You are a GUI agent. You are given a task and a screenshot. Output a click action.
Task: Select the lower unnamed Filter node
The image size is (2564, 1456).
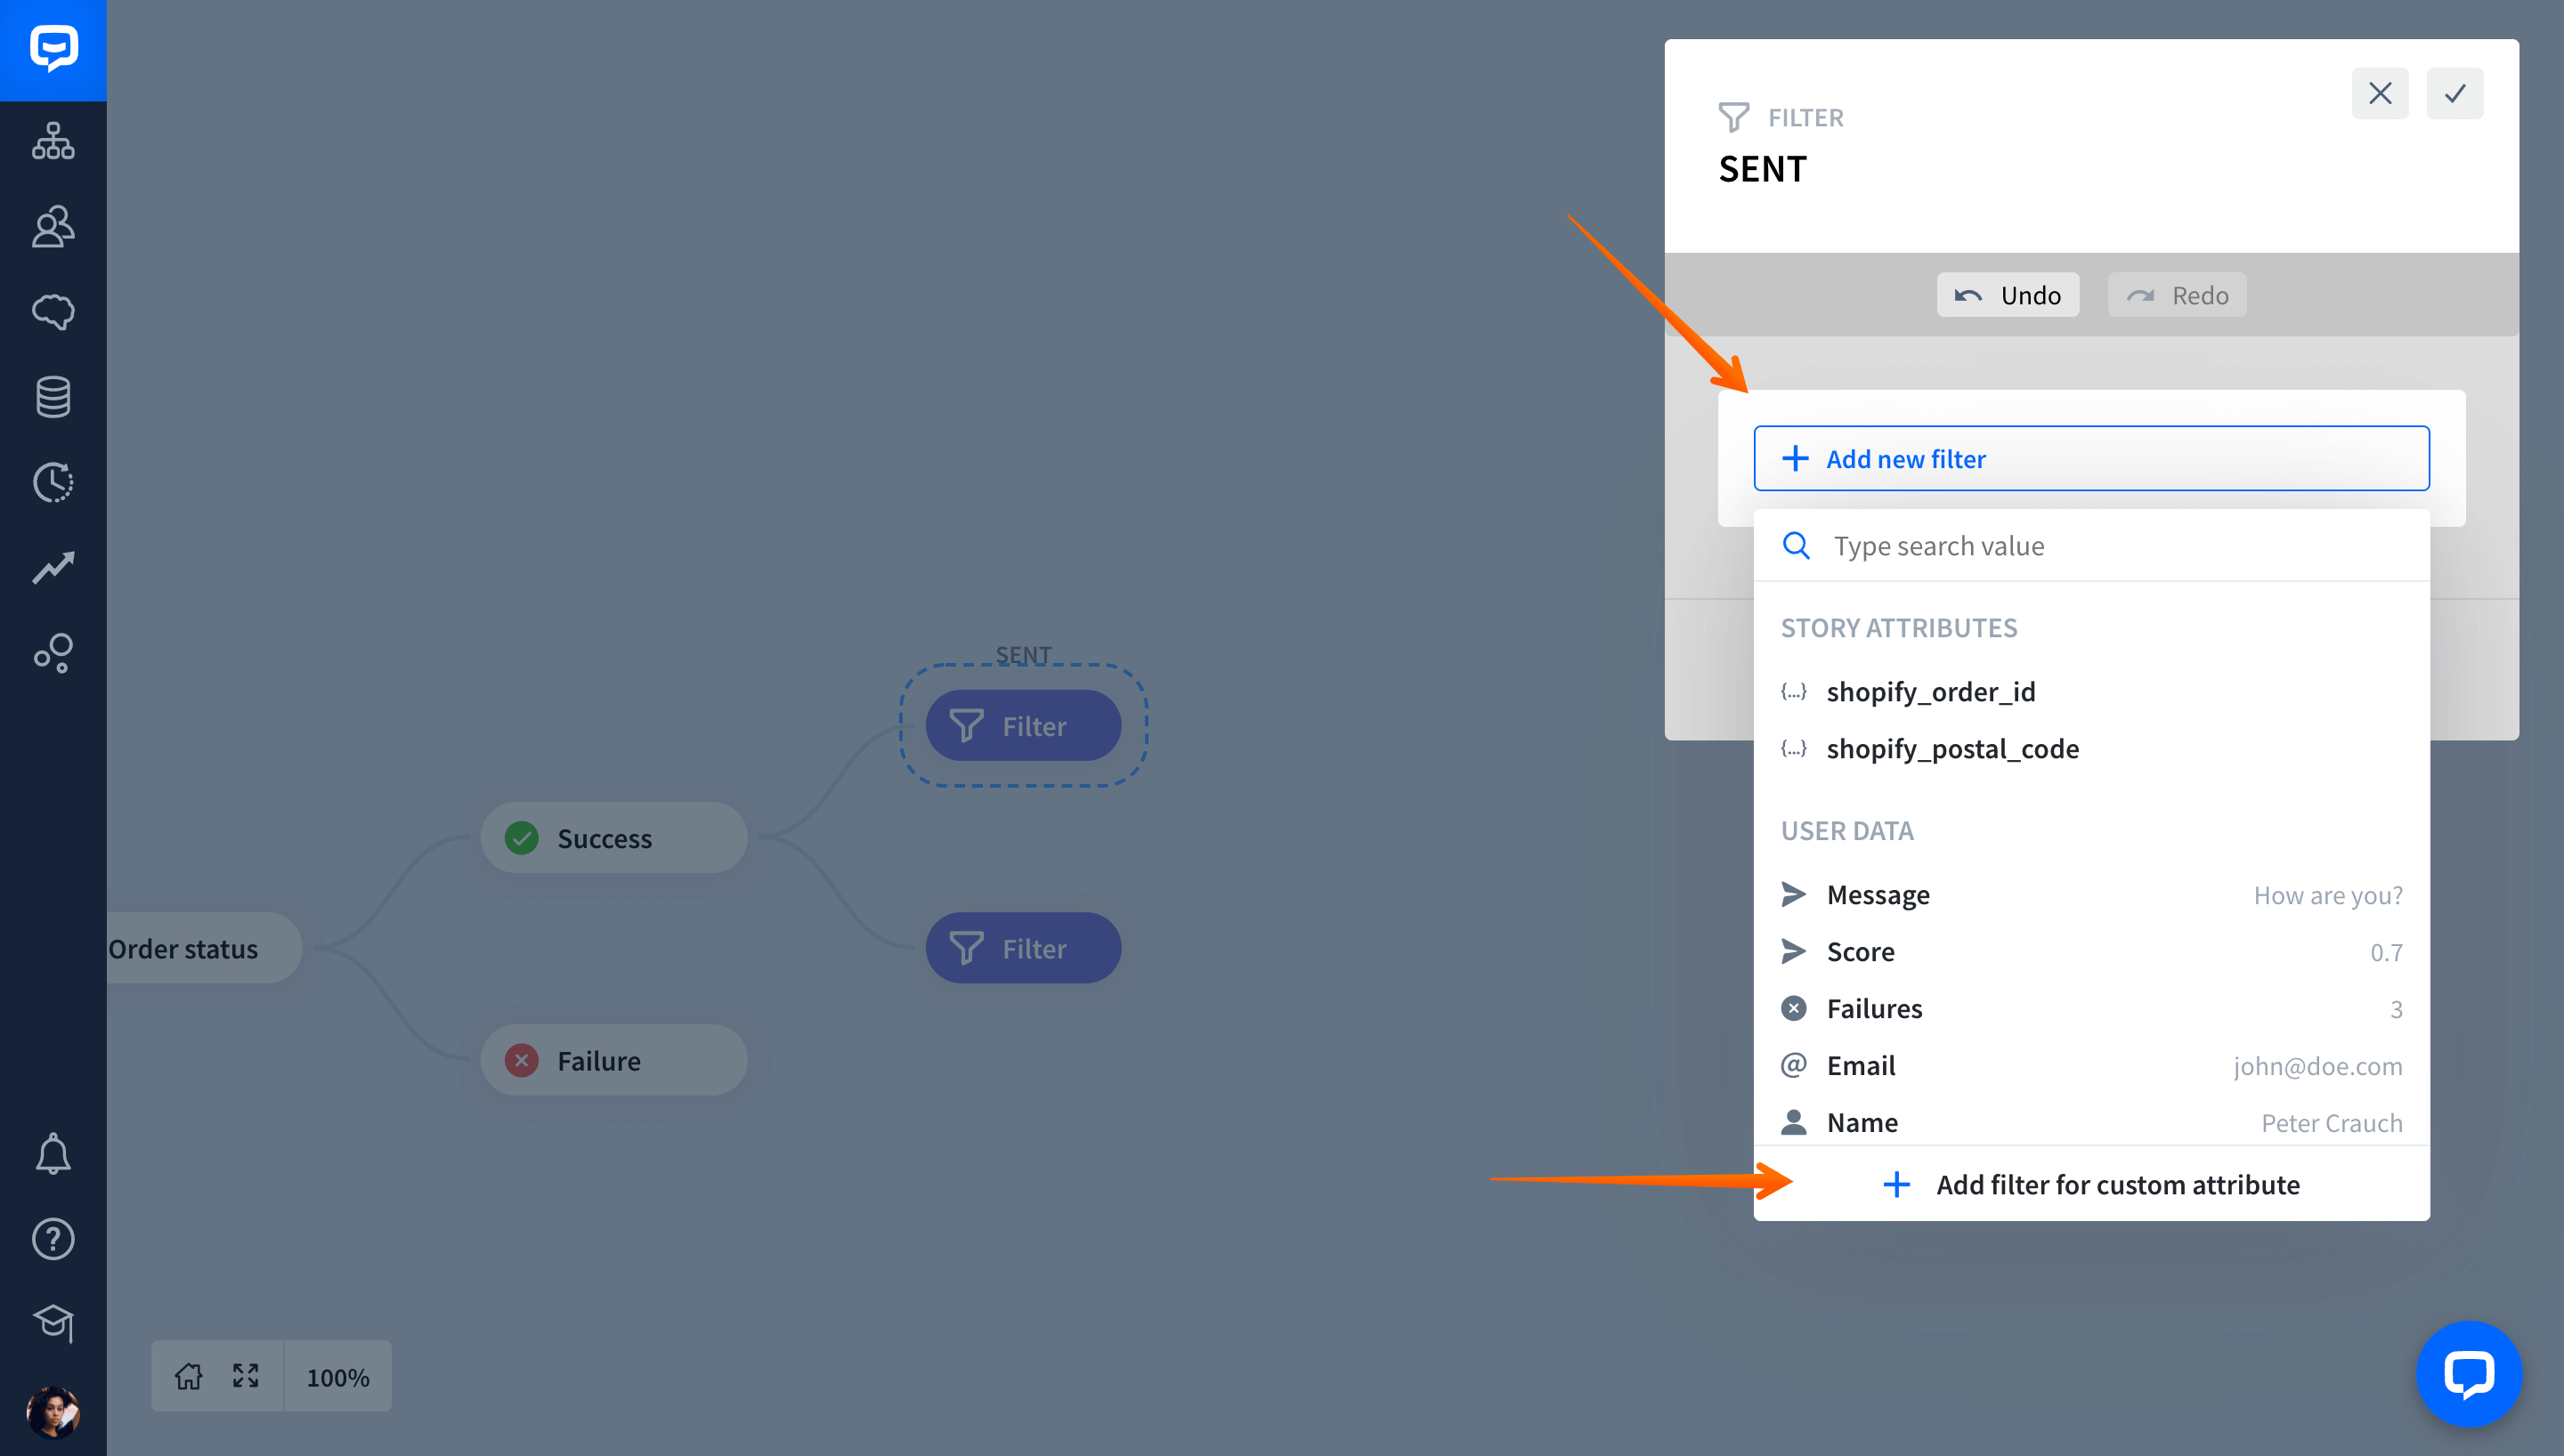(1023, 948)
